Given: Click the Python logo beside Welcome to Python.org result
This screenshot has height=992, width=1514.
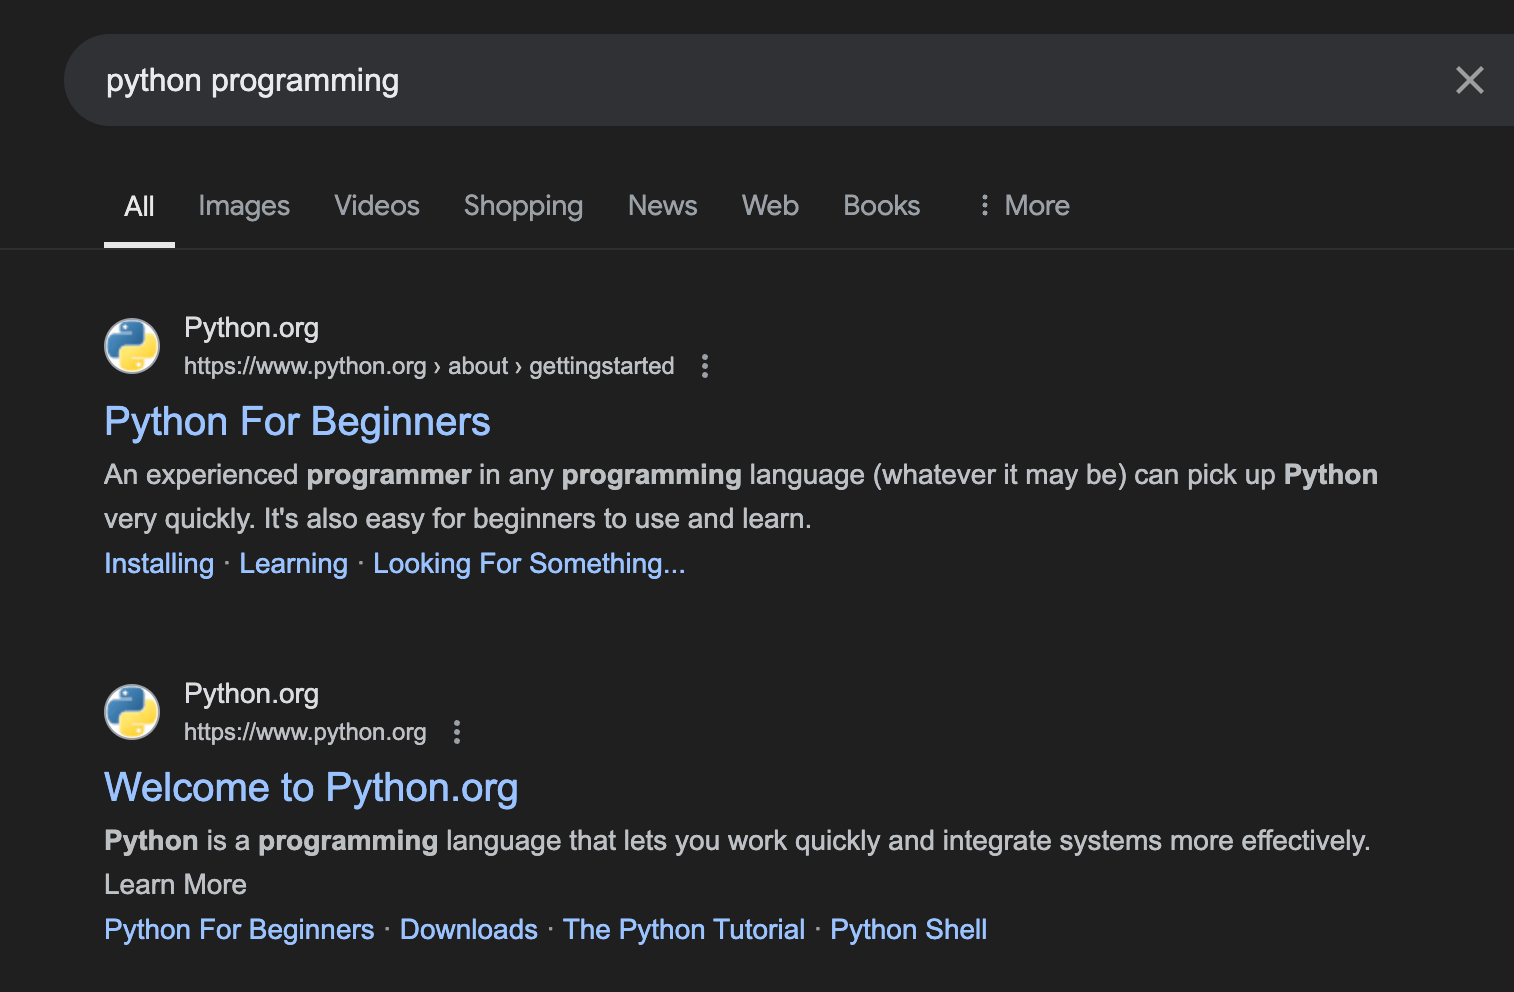Looking at the screenshot, I should click(132, 712).
